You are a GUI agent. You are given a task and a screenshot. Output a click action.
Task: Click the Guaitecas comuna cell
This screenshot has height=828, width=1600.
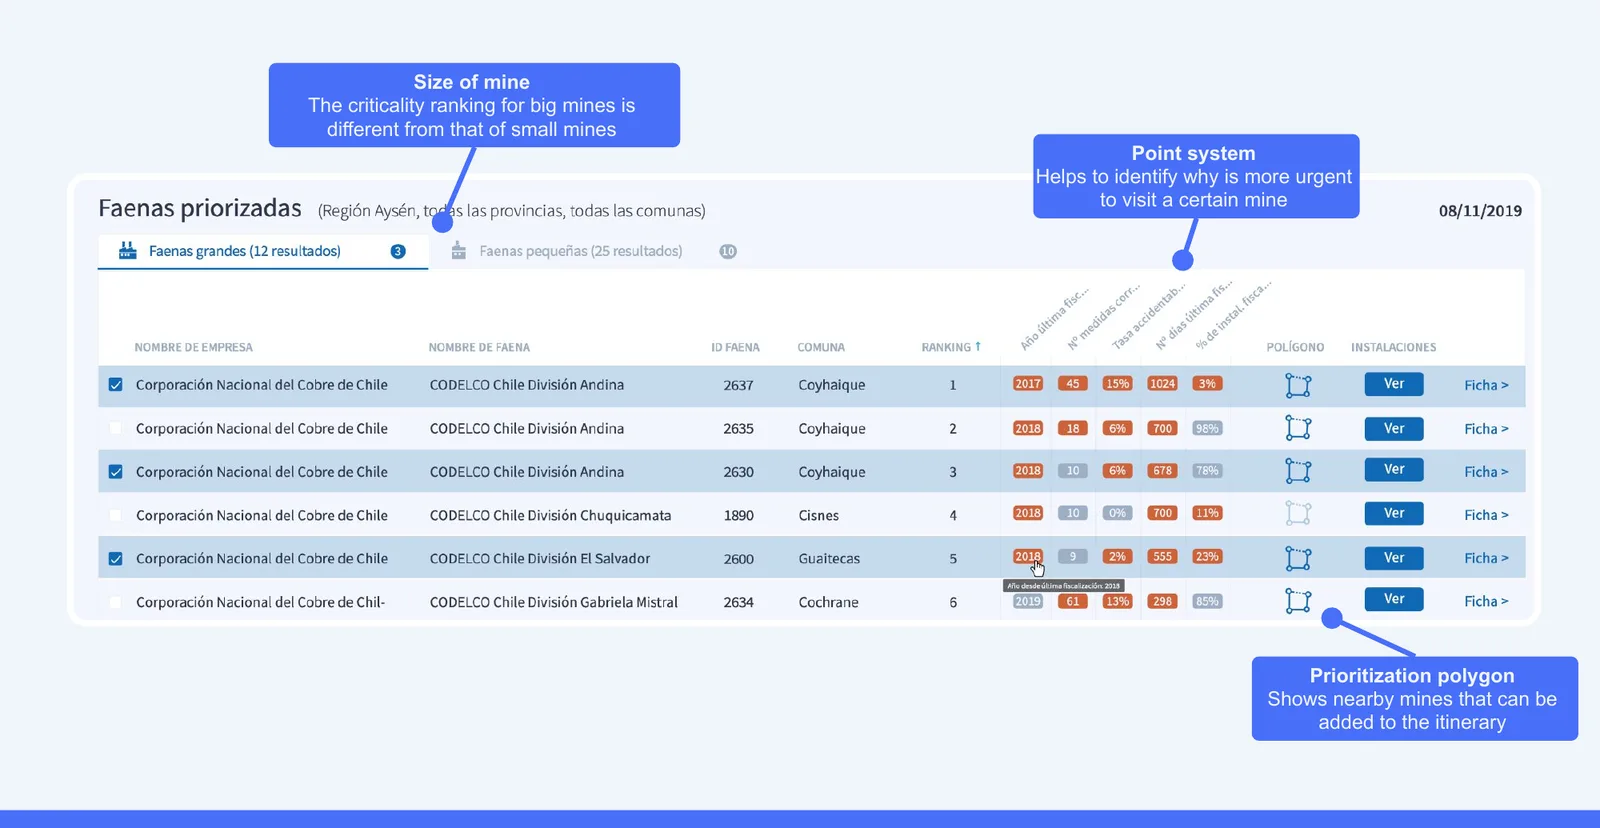tap(829, 559)
